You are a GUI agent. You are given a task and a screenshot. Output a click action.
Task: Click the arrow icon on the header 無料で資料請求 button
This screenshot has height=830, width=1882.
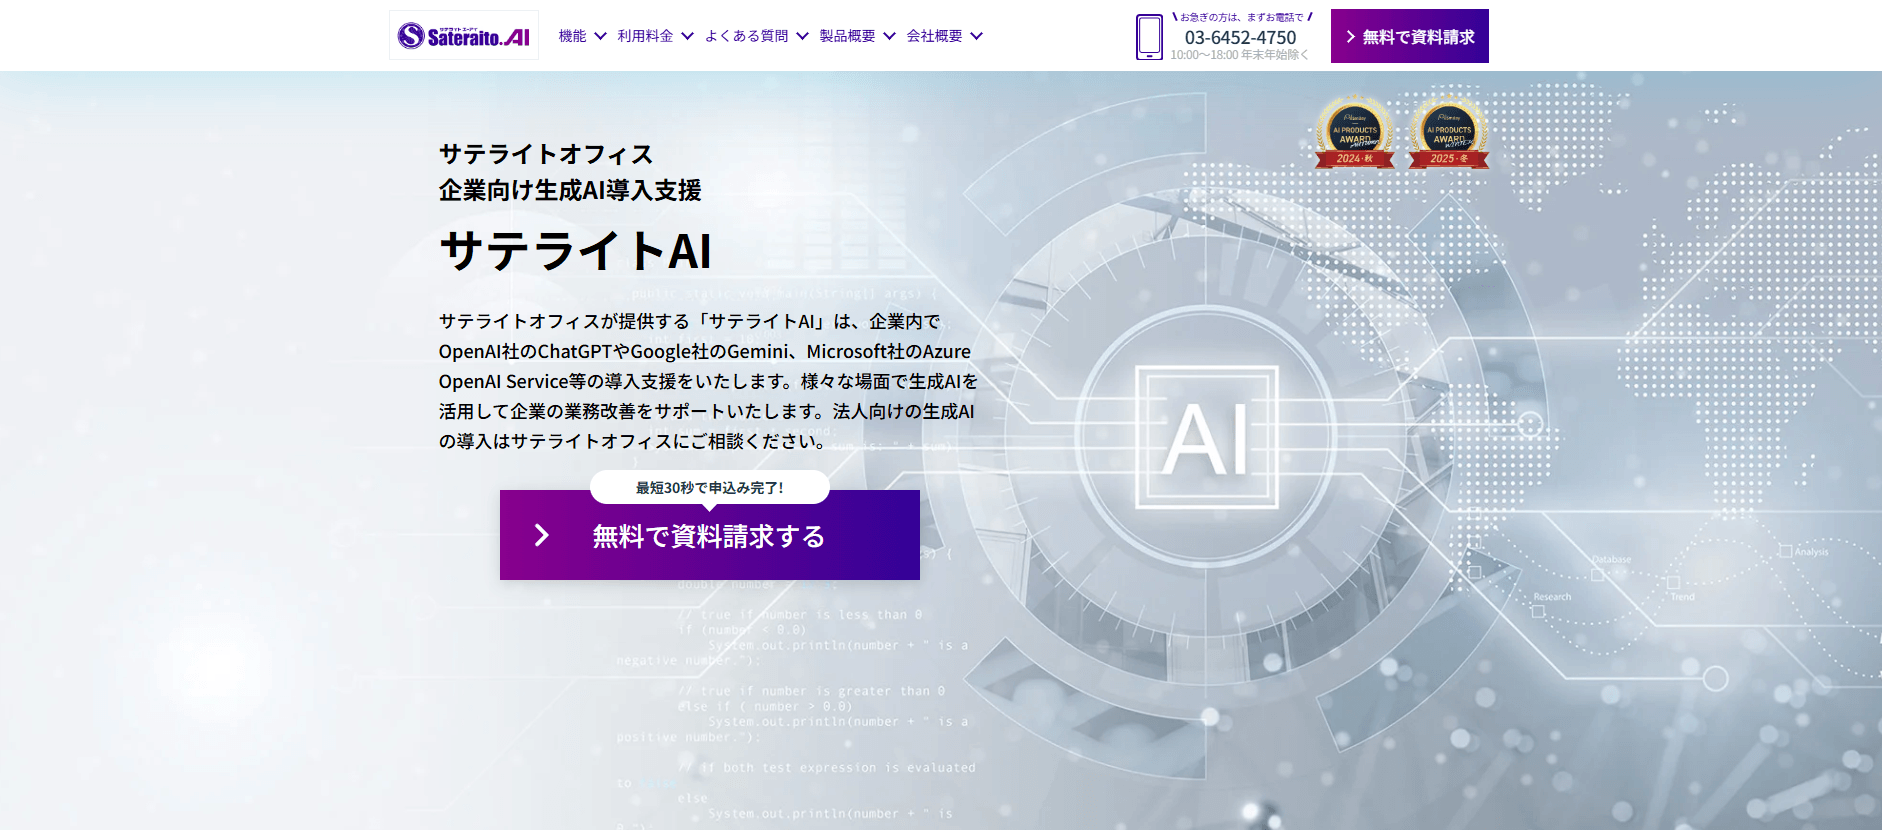(x=1350, y=37)
